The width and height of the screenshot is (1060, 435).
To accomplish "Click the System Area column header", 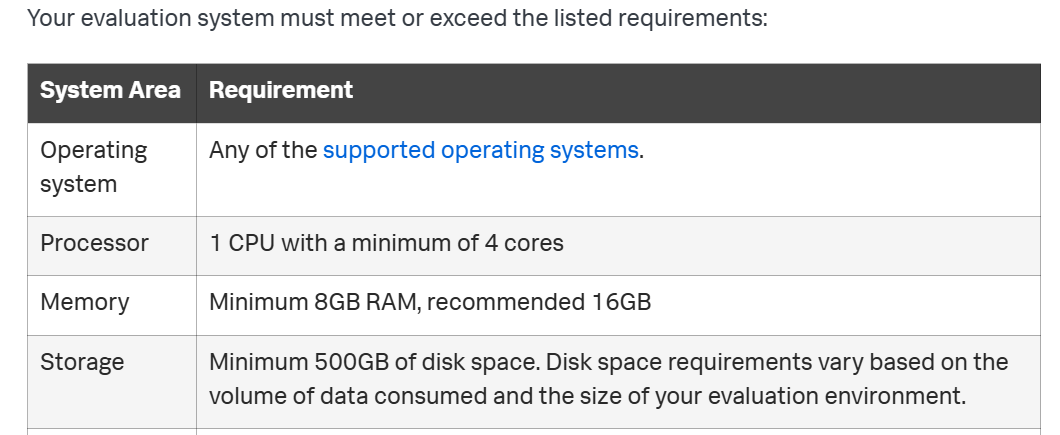I will coord(110,90).
